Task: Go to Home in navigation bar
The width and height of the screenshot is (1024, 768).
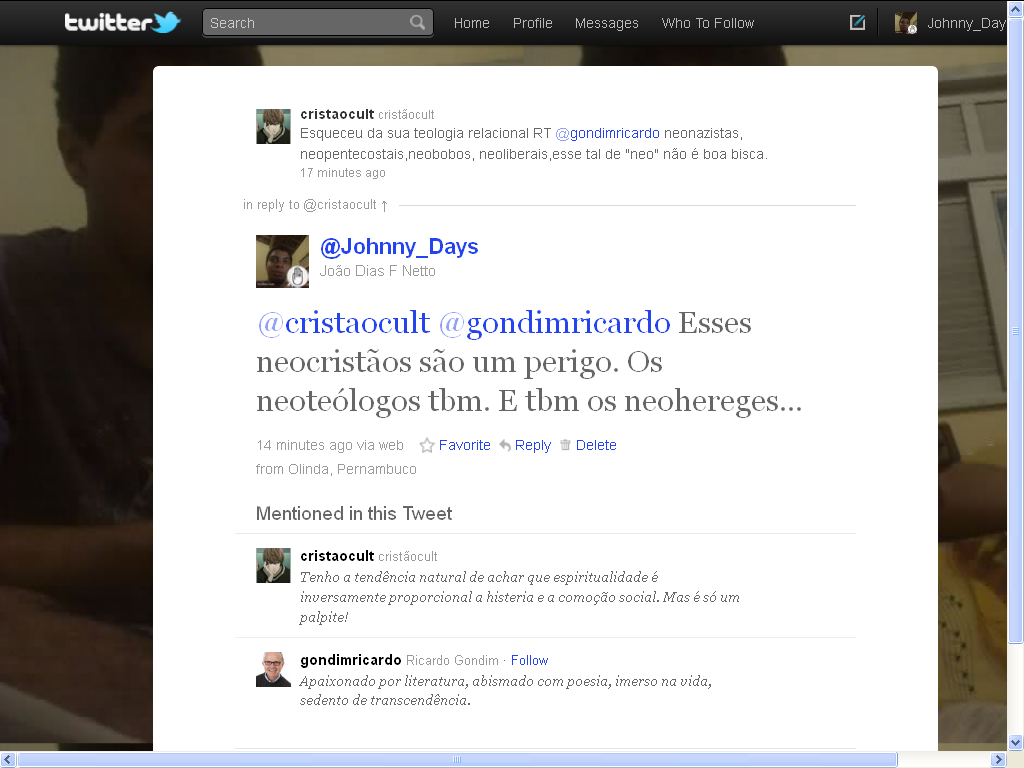Action: pos(472,23)
